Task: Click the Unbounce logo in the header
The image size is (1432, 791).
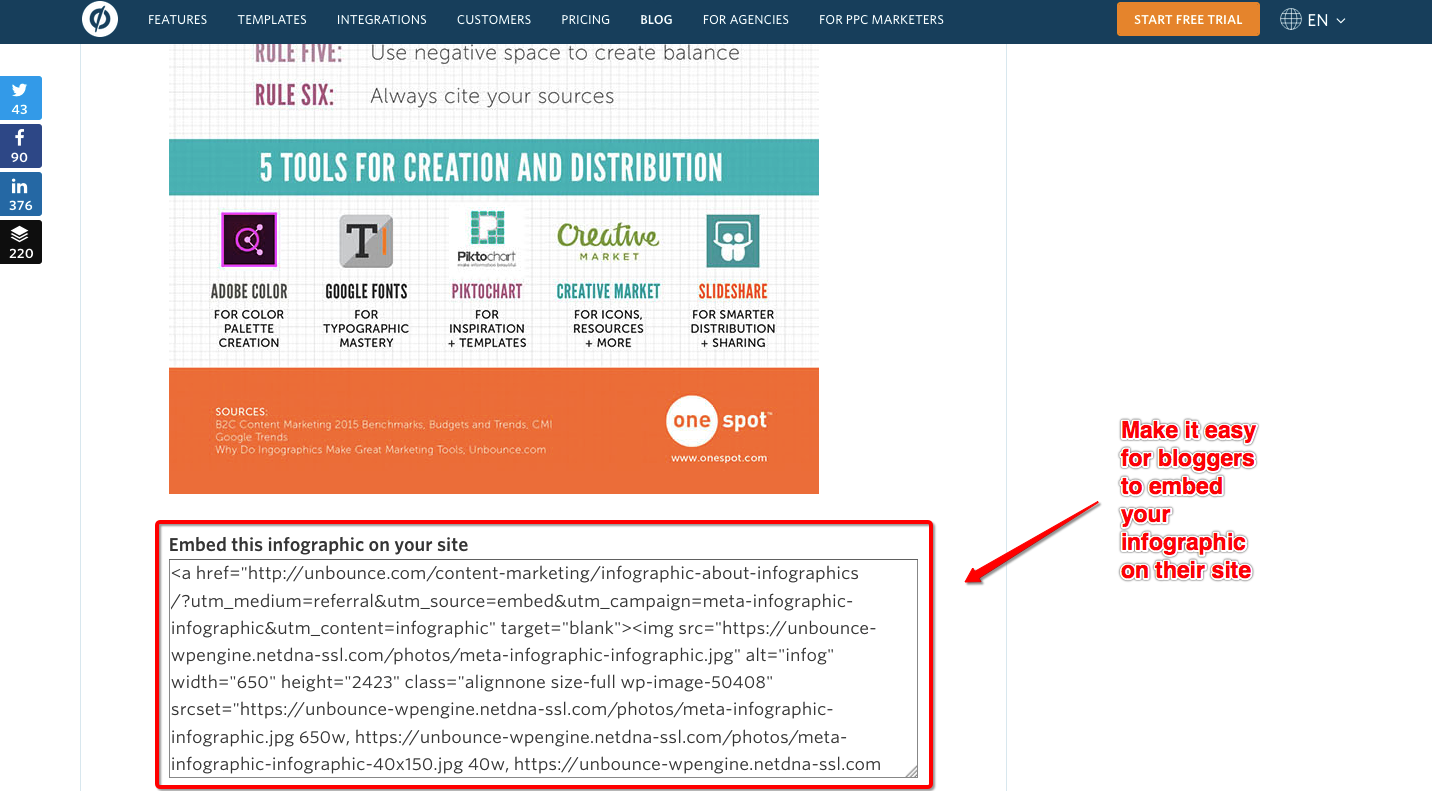Action: (100, 19)
